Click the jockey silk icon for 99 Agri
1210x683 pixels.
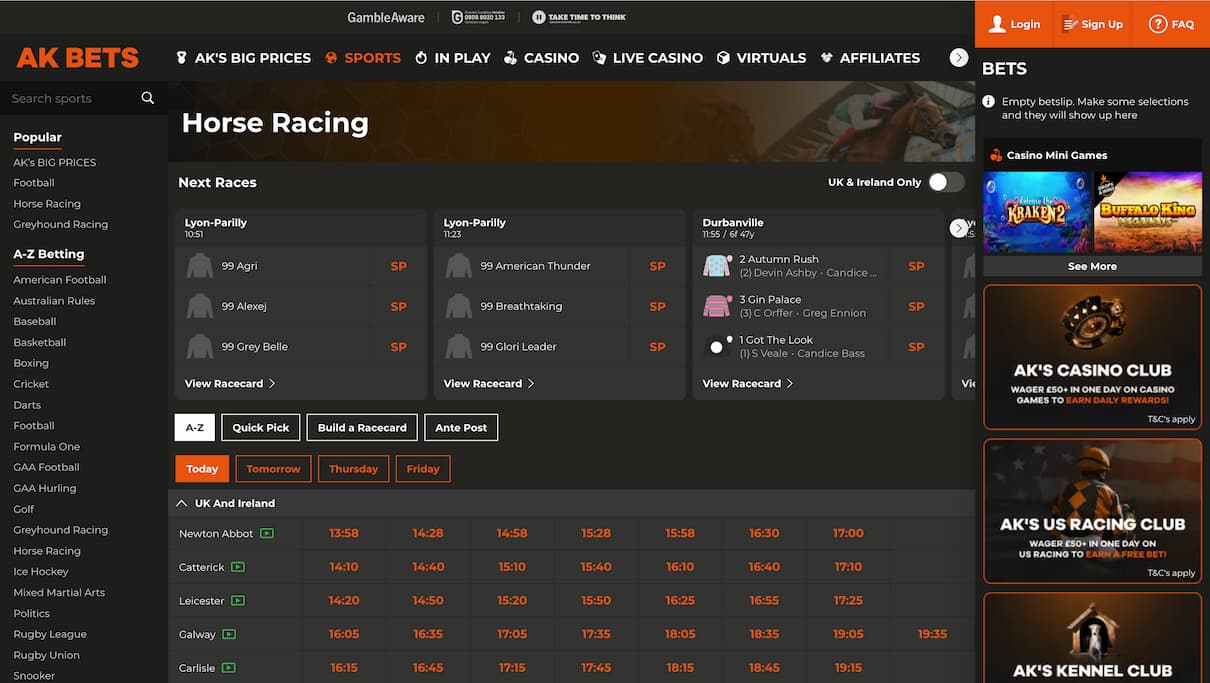pyautogui.click(x=200, y=266)
